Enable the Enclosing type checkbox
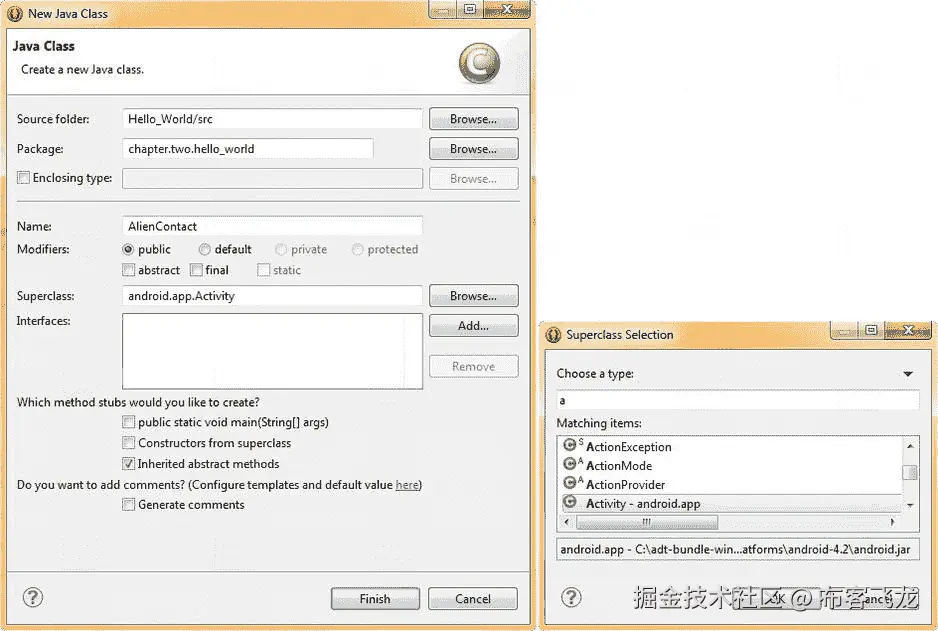Viewport: 938px width, 631px height. [23, 178]
